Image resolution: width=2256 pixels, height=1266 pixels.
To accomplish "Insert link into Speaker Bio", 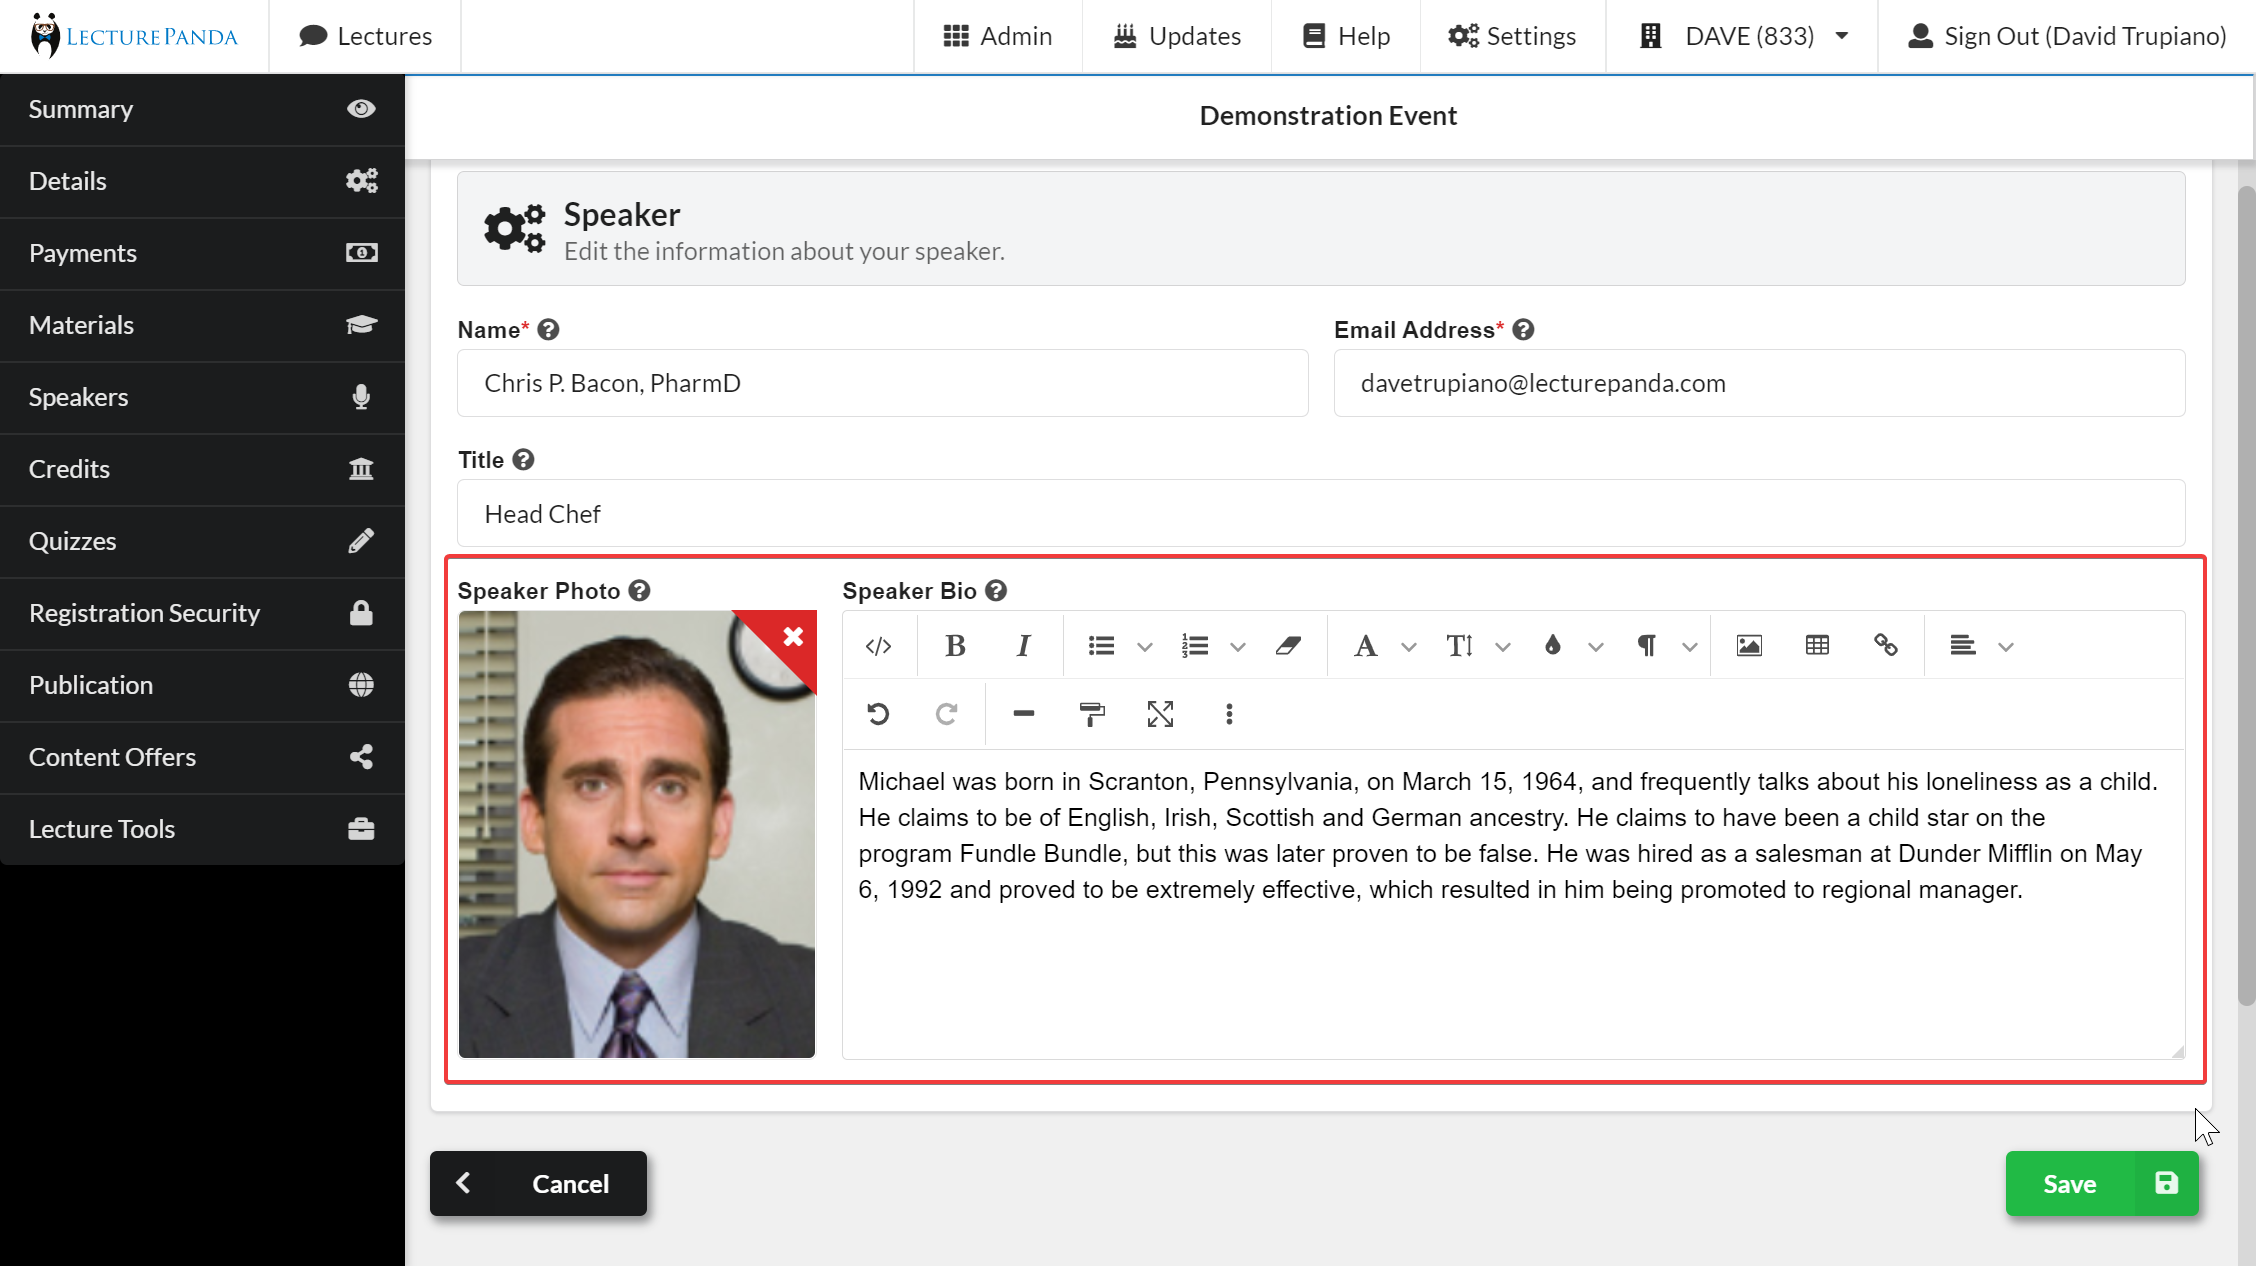I will pos(1886,646).
